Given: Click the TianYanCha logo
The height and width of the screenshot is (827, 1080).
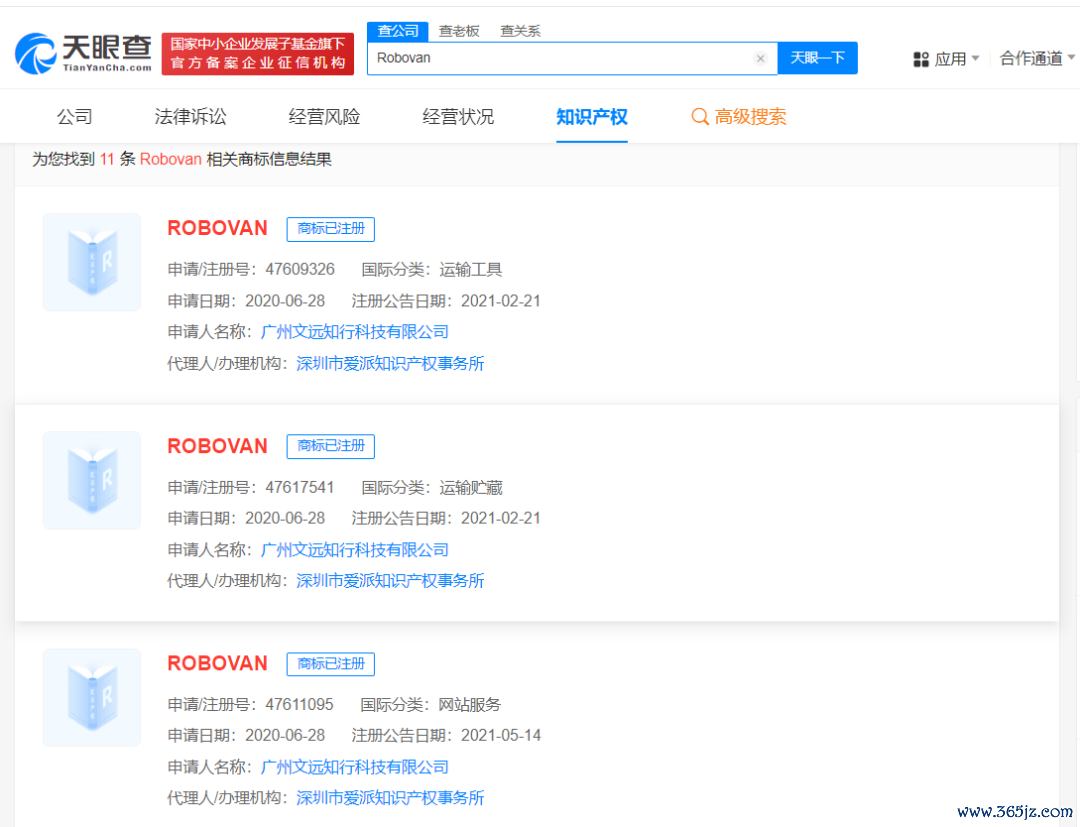Looking at the screenshot, I should pyautogui.click(x=84, y=53).
